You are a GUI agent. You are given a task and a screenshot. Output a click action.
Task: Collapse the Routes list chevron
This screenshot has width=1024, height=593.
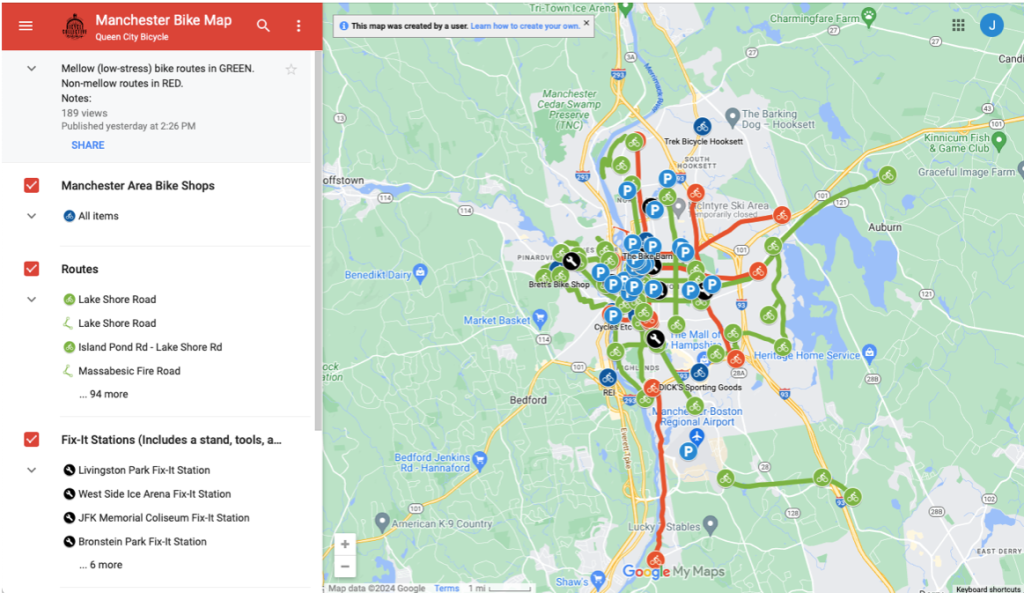pos(31,300)
